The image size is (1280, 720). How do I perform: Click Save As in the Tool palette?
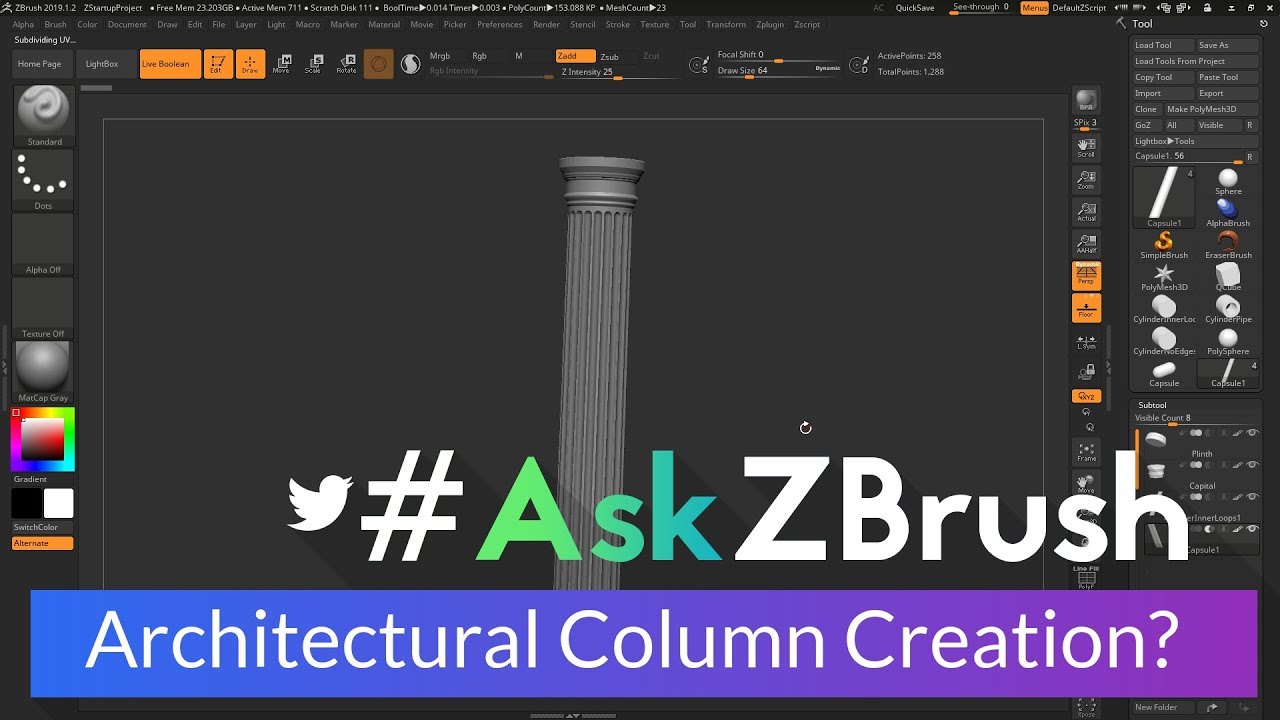tap(1227, 45)
